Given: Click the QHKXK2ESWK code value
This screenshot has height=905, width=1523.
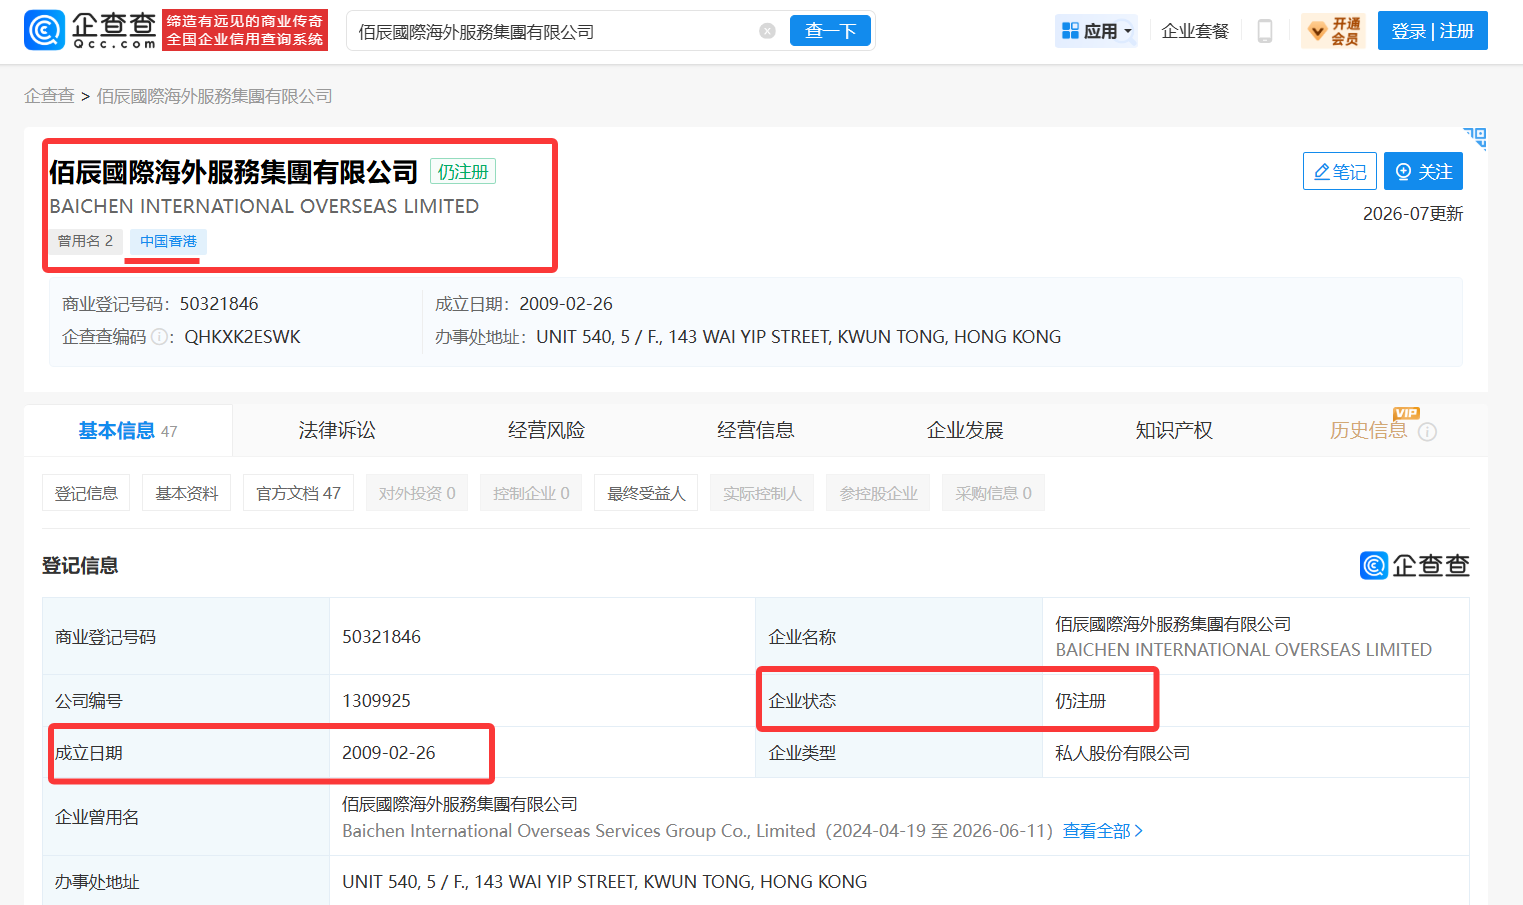Looking at the screenshot, I should point(242,337).
